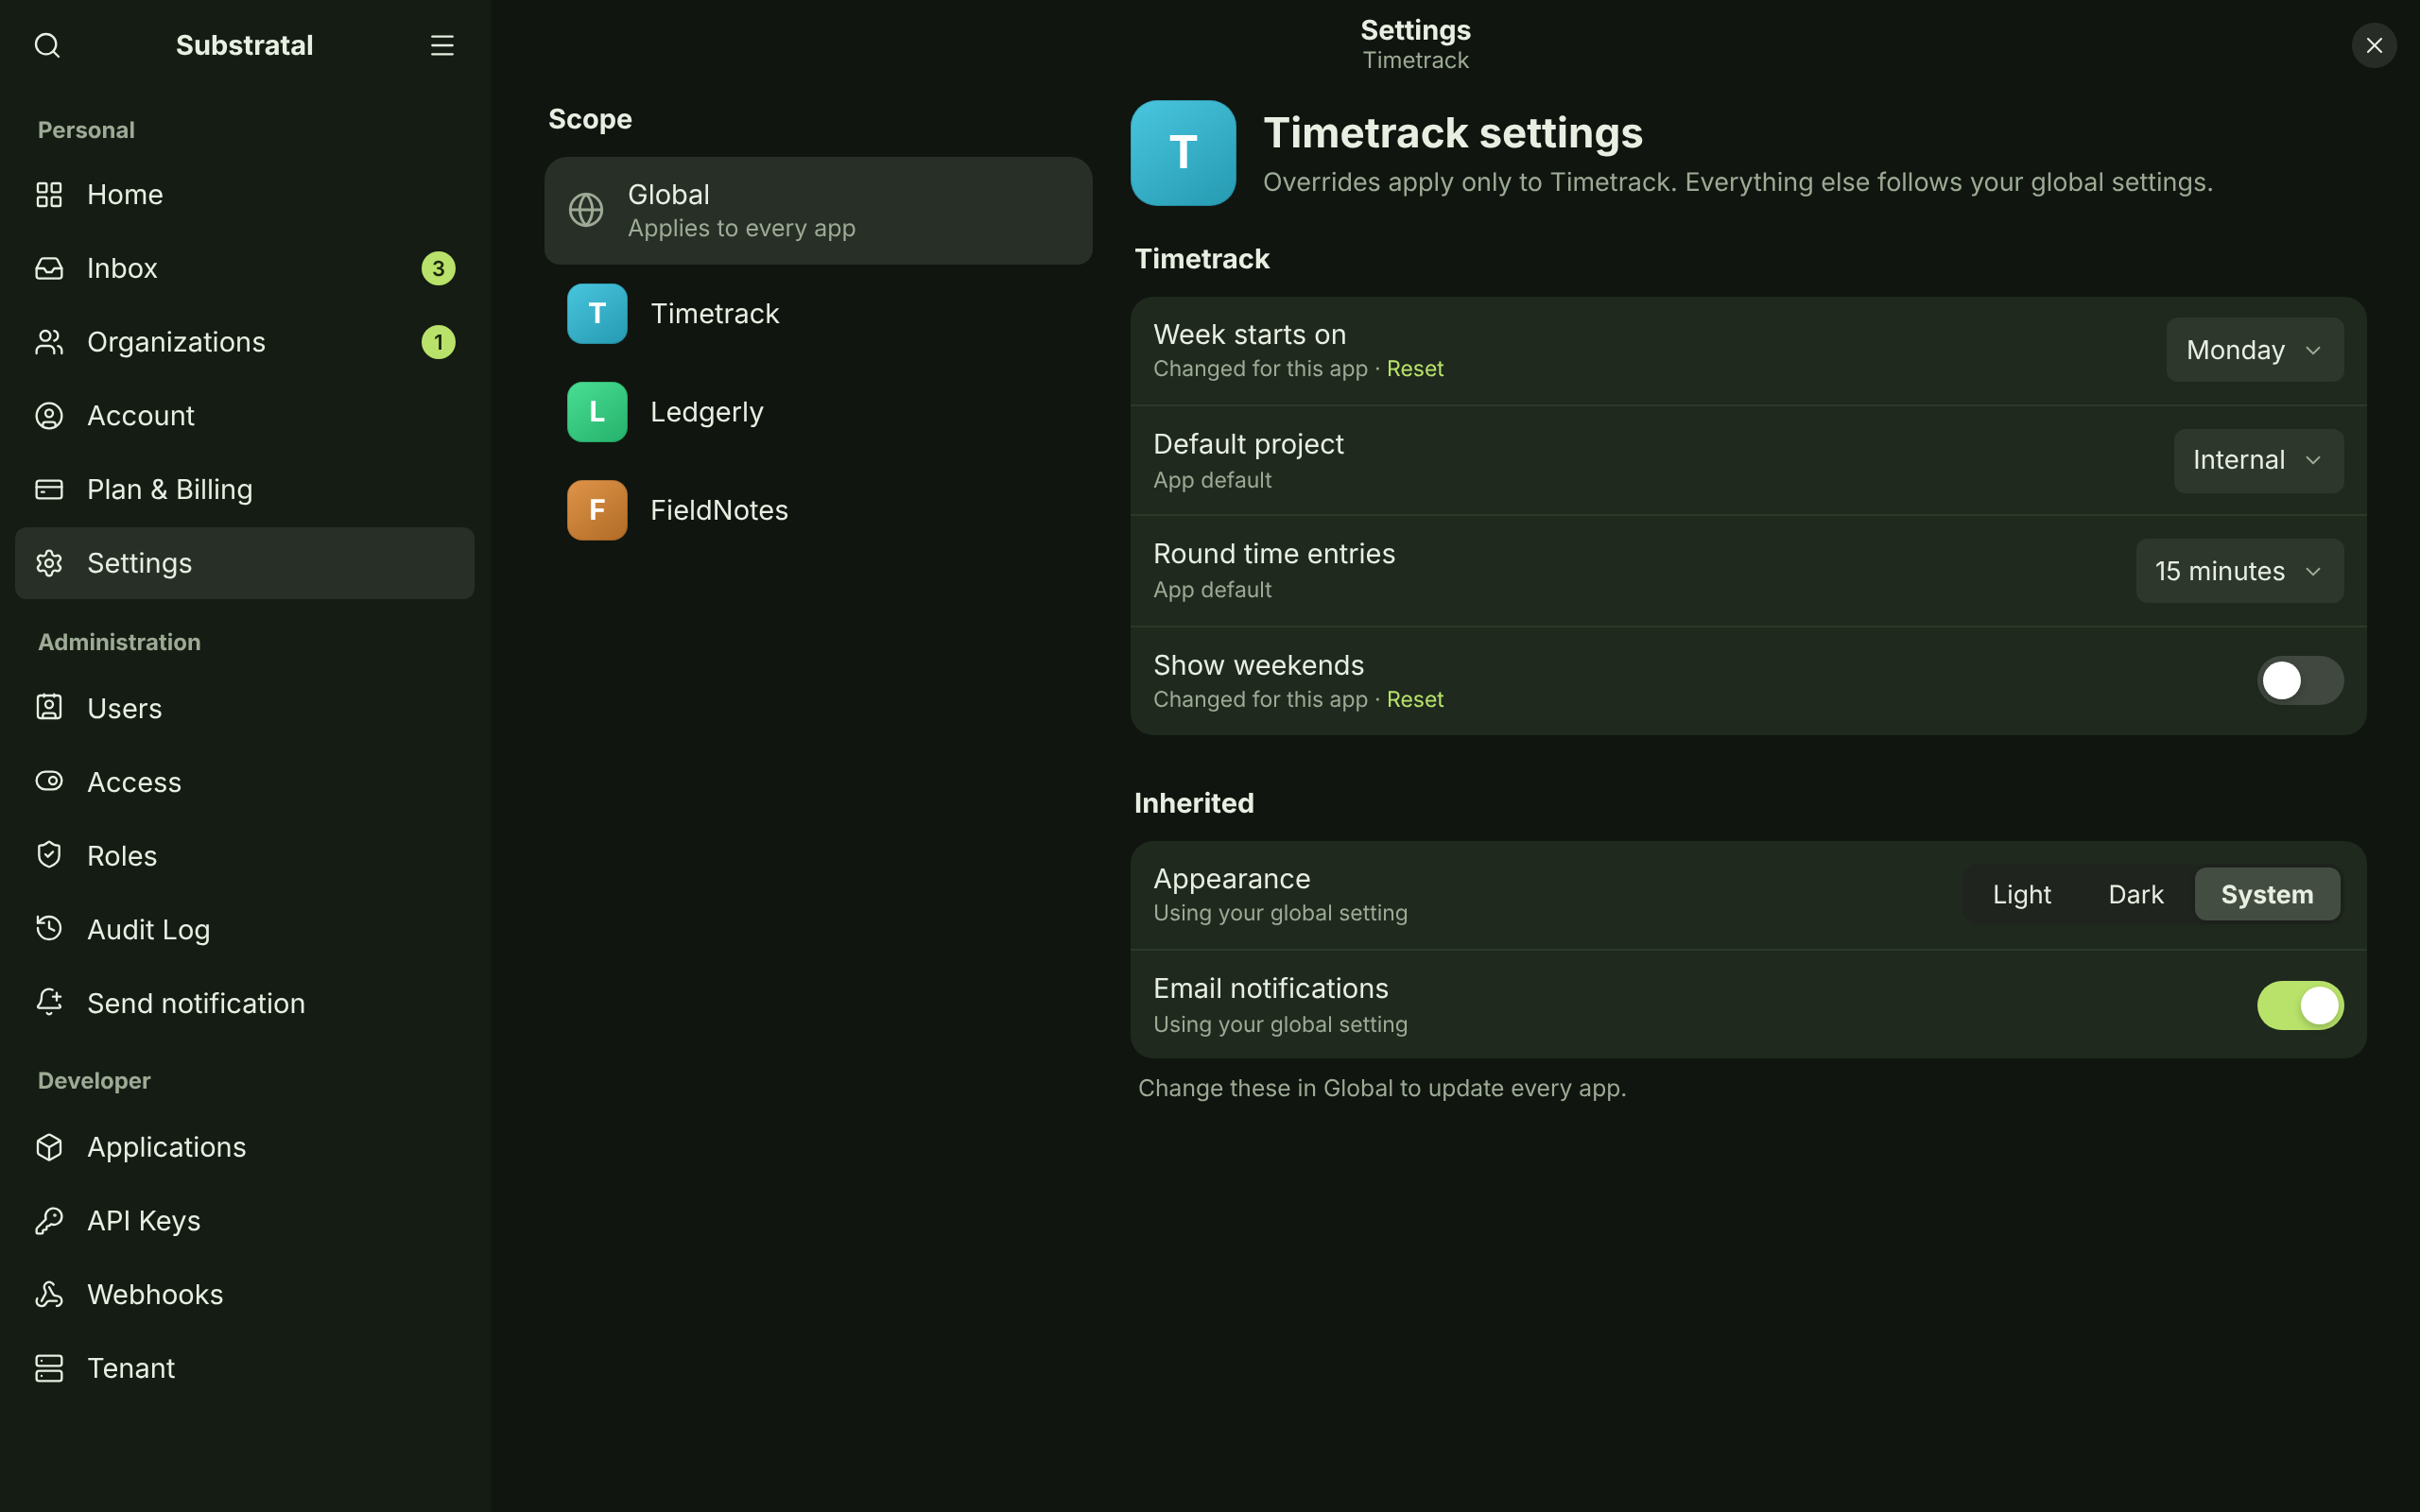The image size is (2420, 1512).
Task: Click the Substratal workspace title
Action: pyautogui.click(x=244, y=45)
